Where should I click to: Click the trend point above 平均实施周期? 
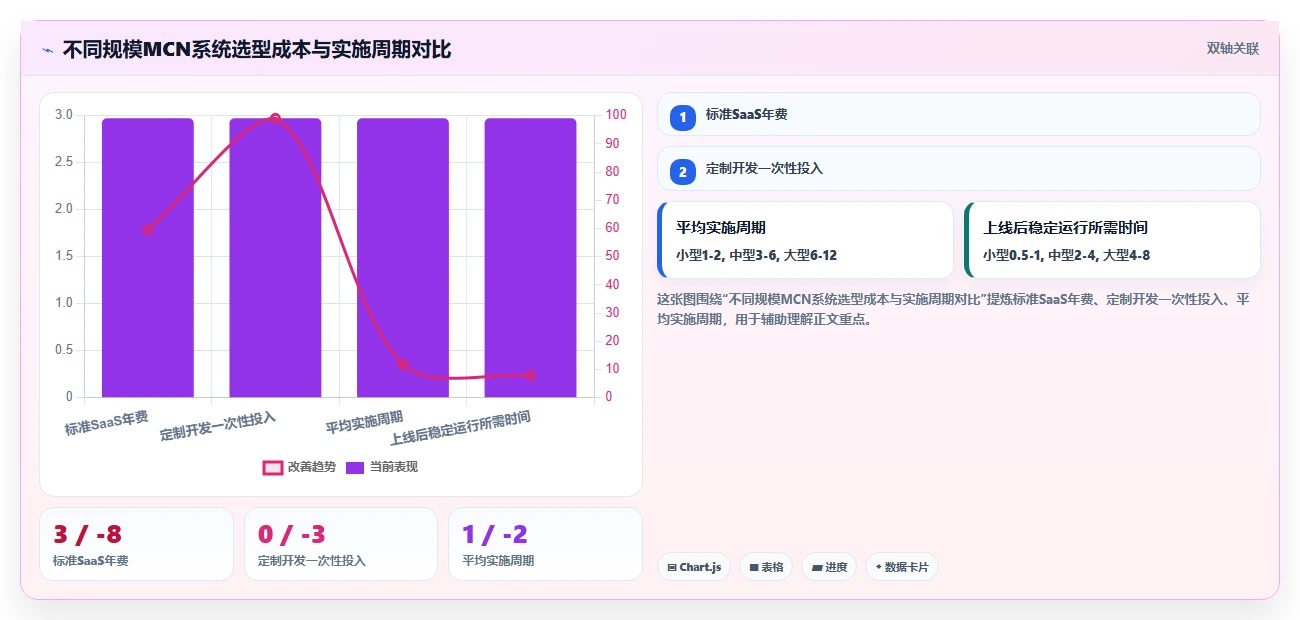pos(403,364)
